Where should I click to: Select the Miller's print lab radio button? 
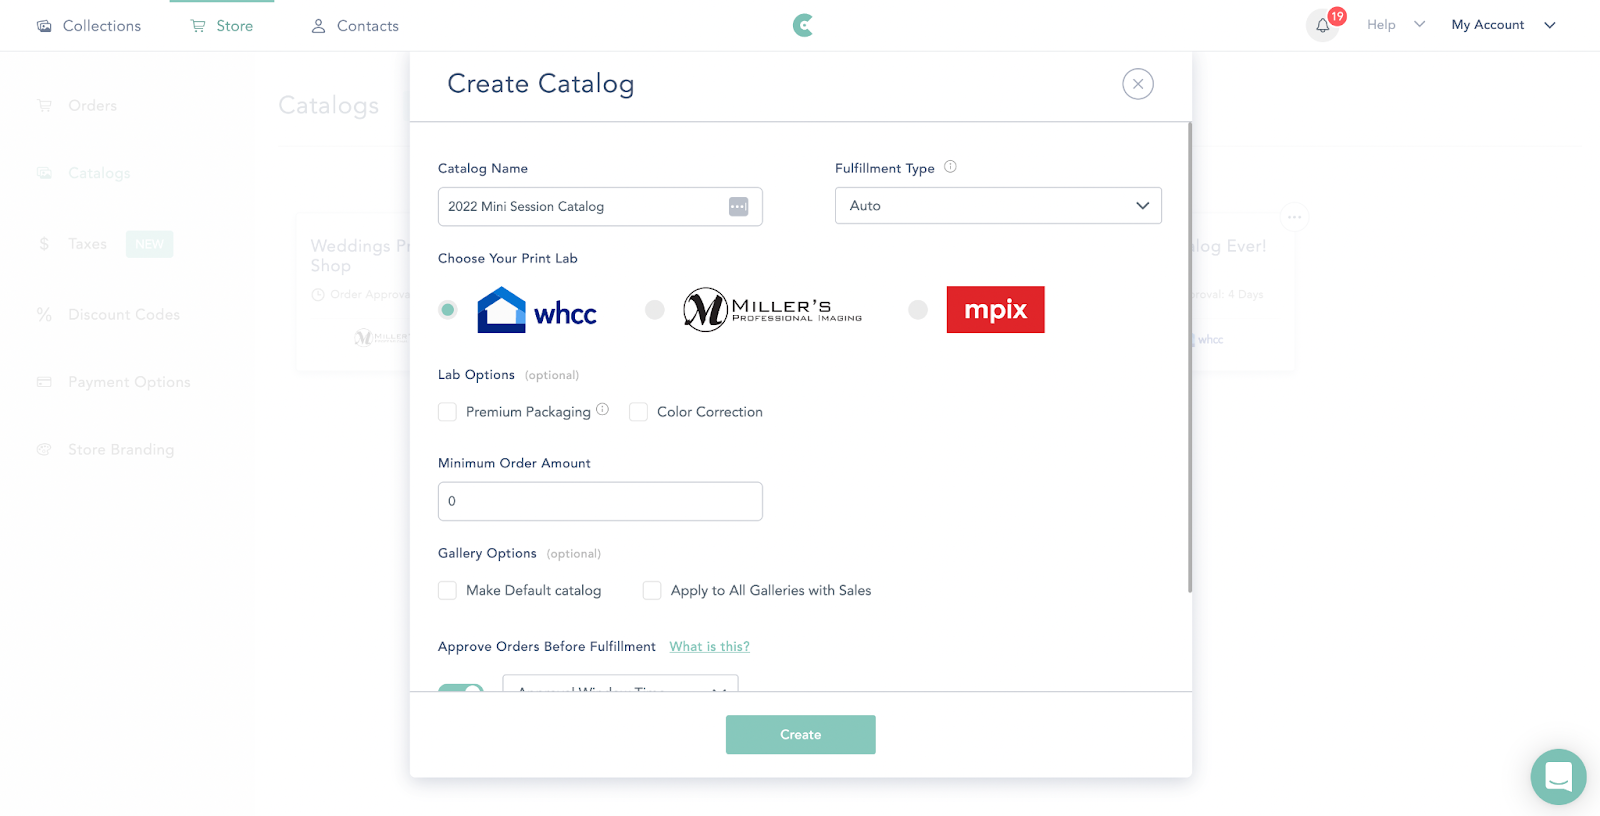point(655,310)
